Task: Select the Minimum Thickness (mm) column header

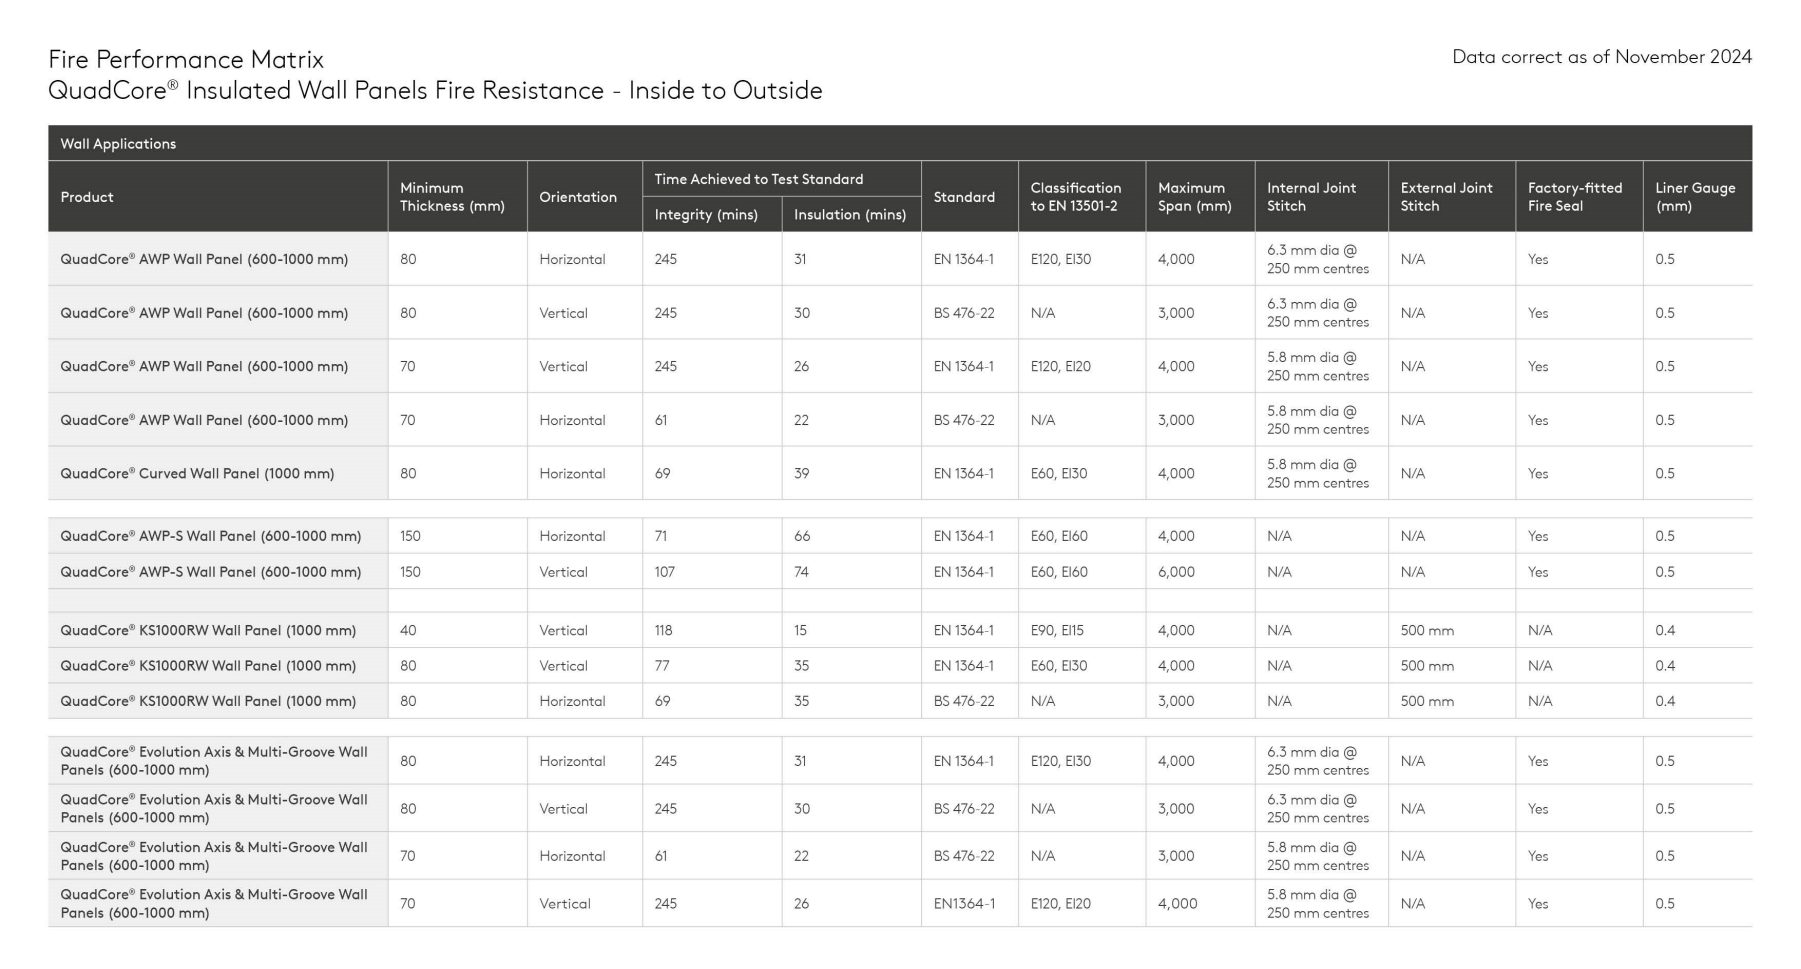Action: pos(452,197)
